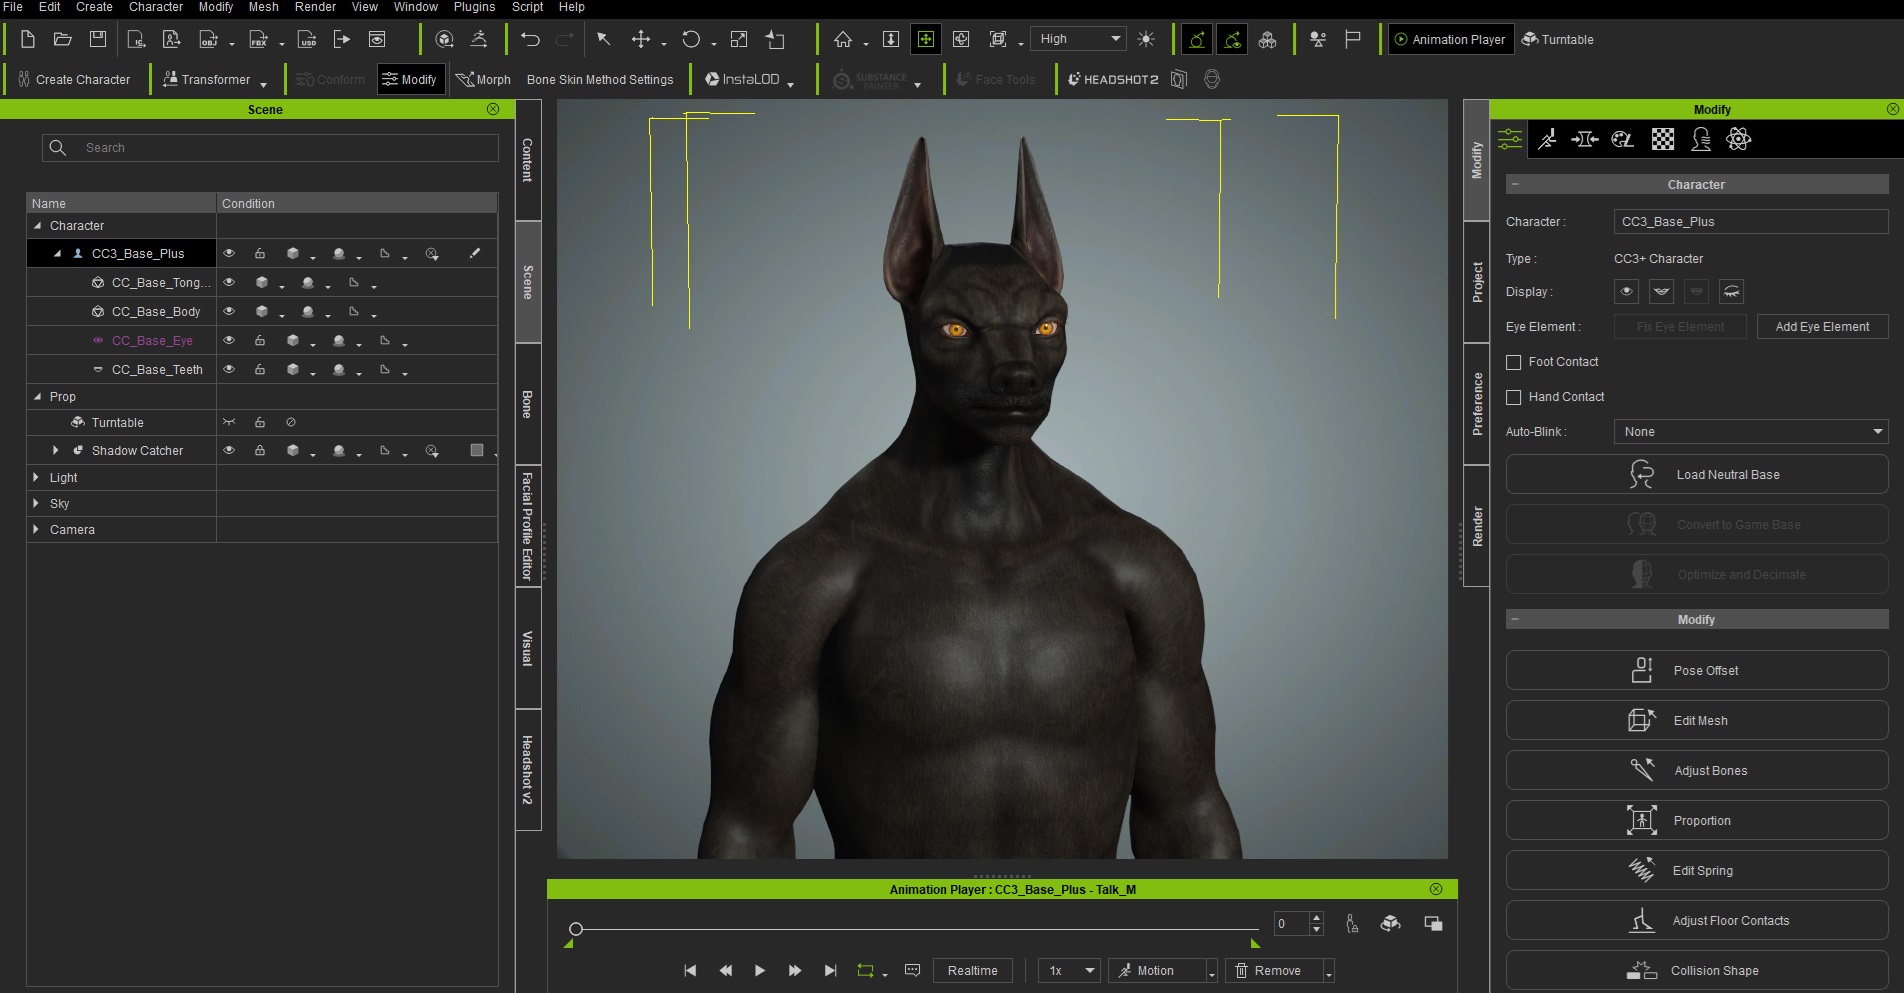Open a project with the folder icon
This screenshot has height=993, width=1904.
point(62,39)
